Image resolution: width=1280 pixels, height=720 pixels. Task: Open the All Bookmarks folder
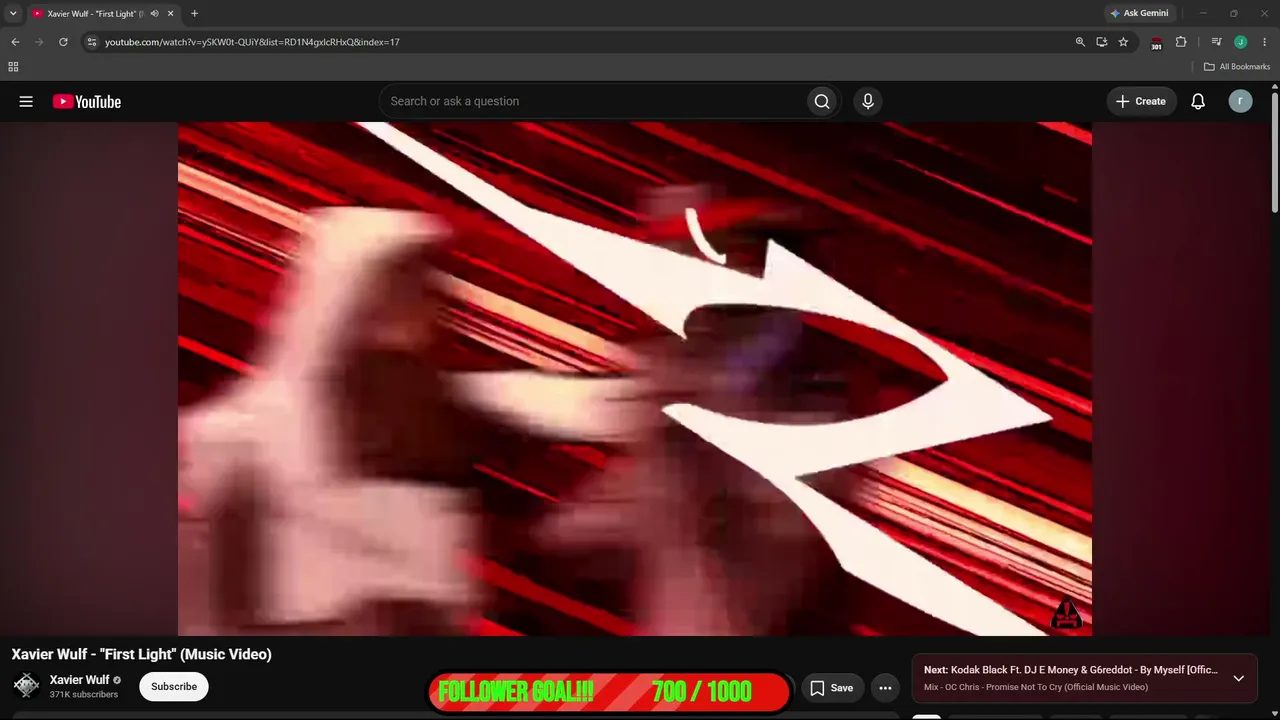tap(1237, 67)
